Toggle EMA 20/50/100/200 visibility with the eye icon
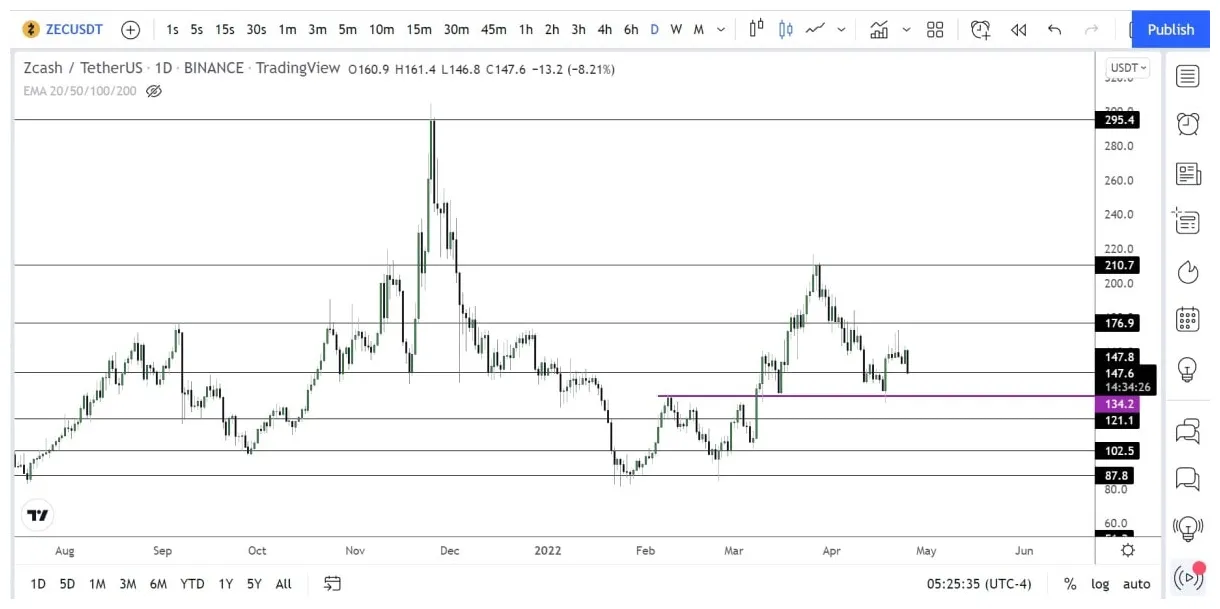Viewport: 1220px width, 609px height. coord(154,91)
